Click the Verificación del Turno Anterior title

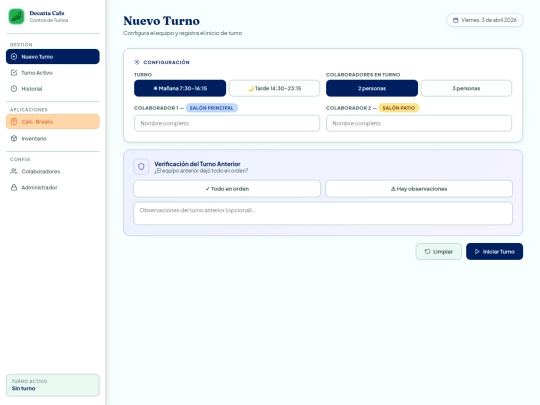tap(197, 164)
